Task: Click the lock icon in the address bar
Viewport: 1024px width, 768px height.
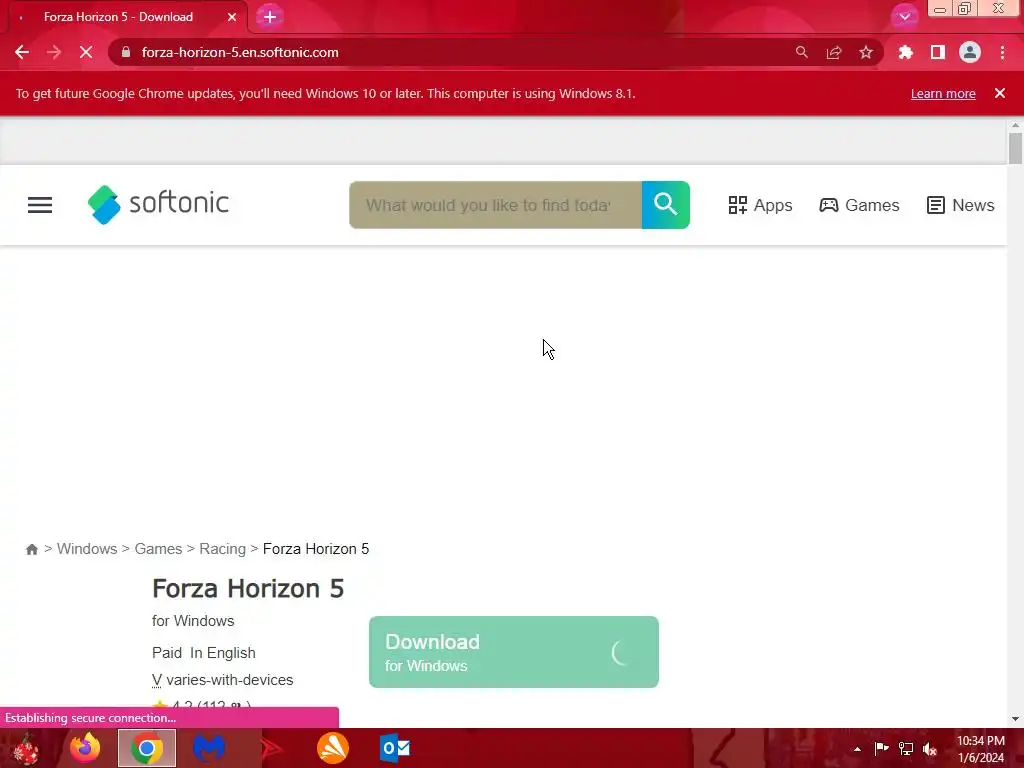Action: (x=126, y=52)
